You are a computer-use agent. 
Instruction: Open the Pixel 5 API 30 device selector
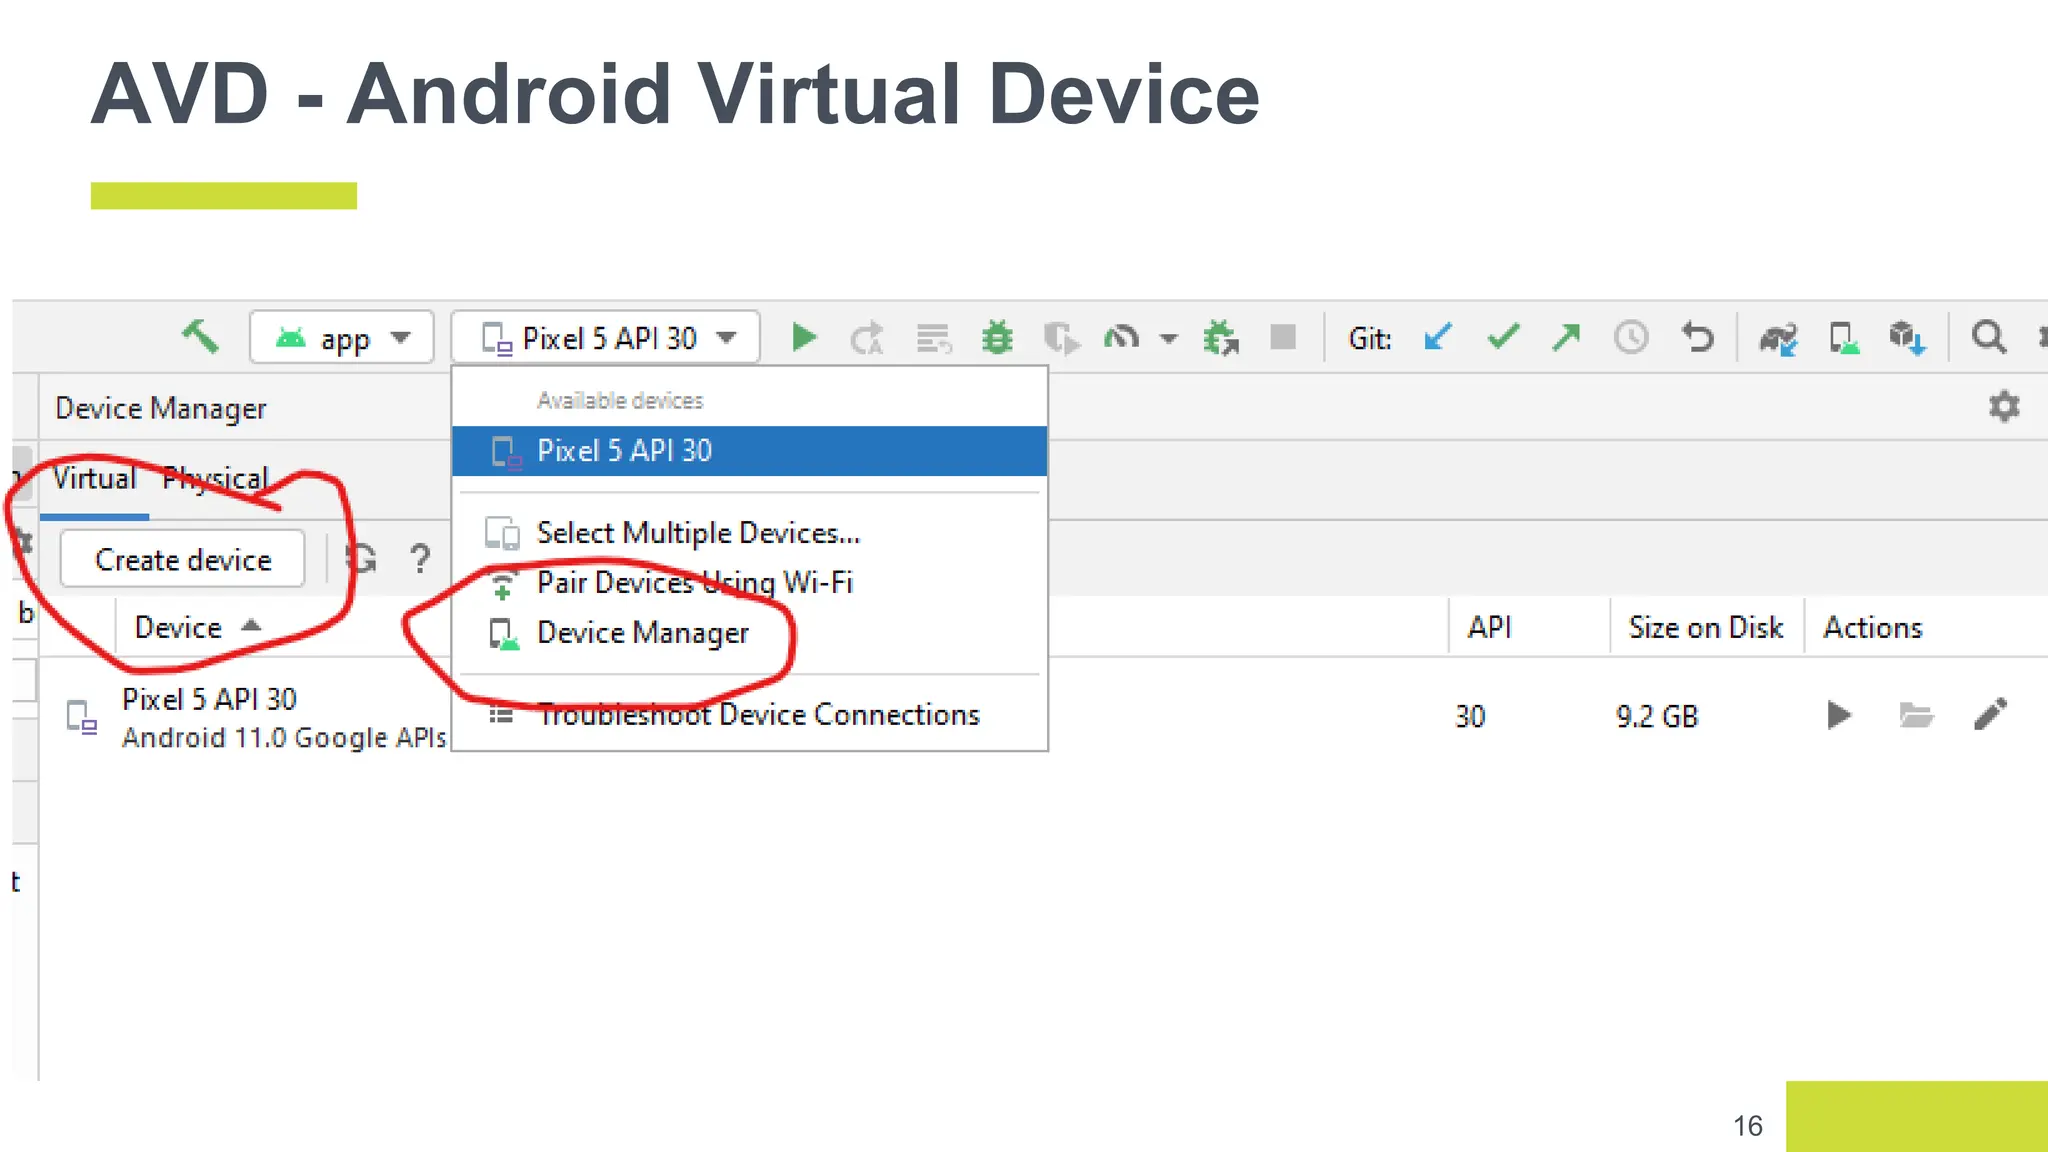point(606,338)
